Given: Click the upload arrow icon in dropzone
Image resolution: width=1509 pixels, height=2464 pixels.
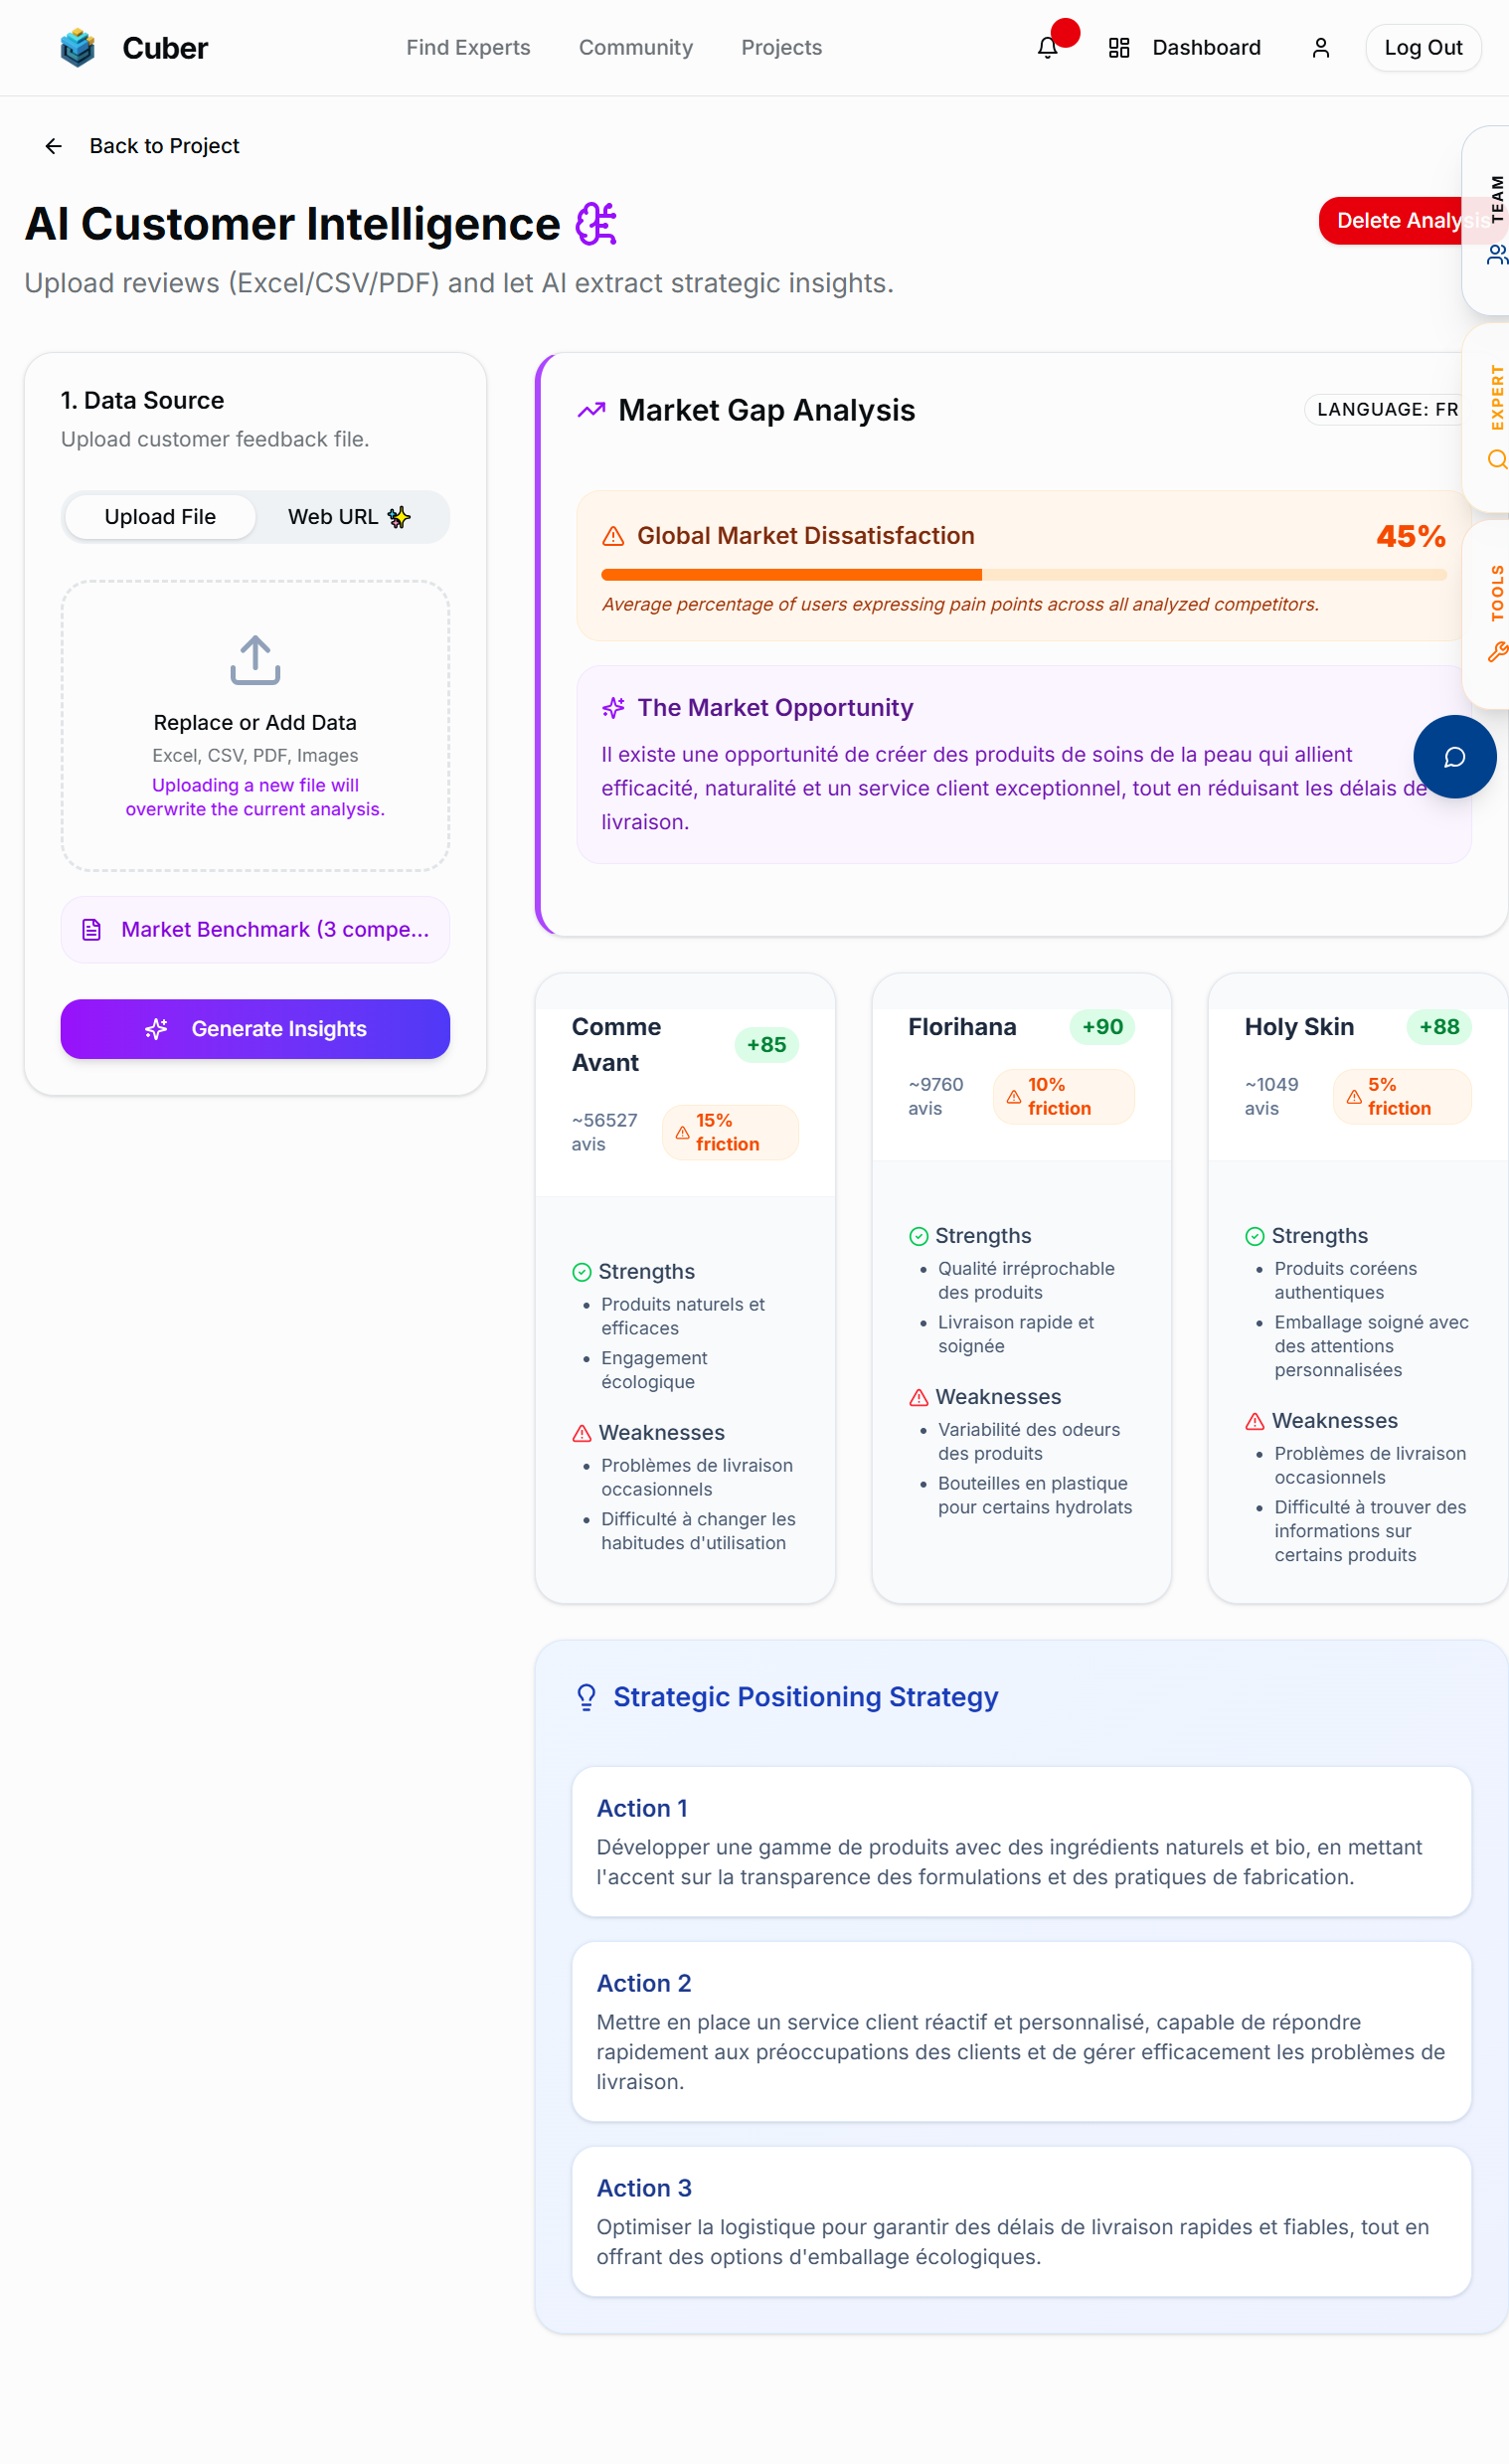Looking at the screenshot, I should (255, 660).
